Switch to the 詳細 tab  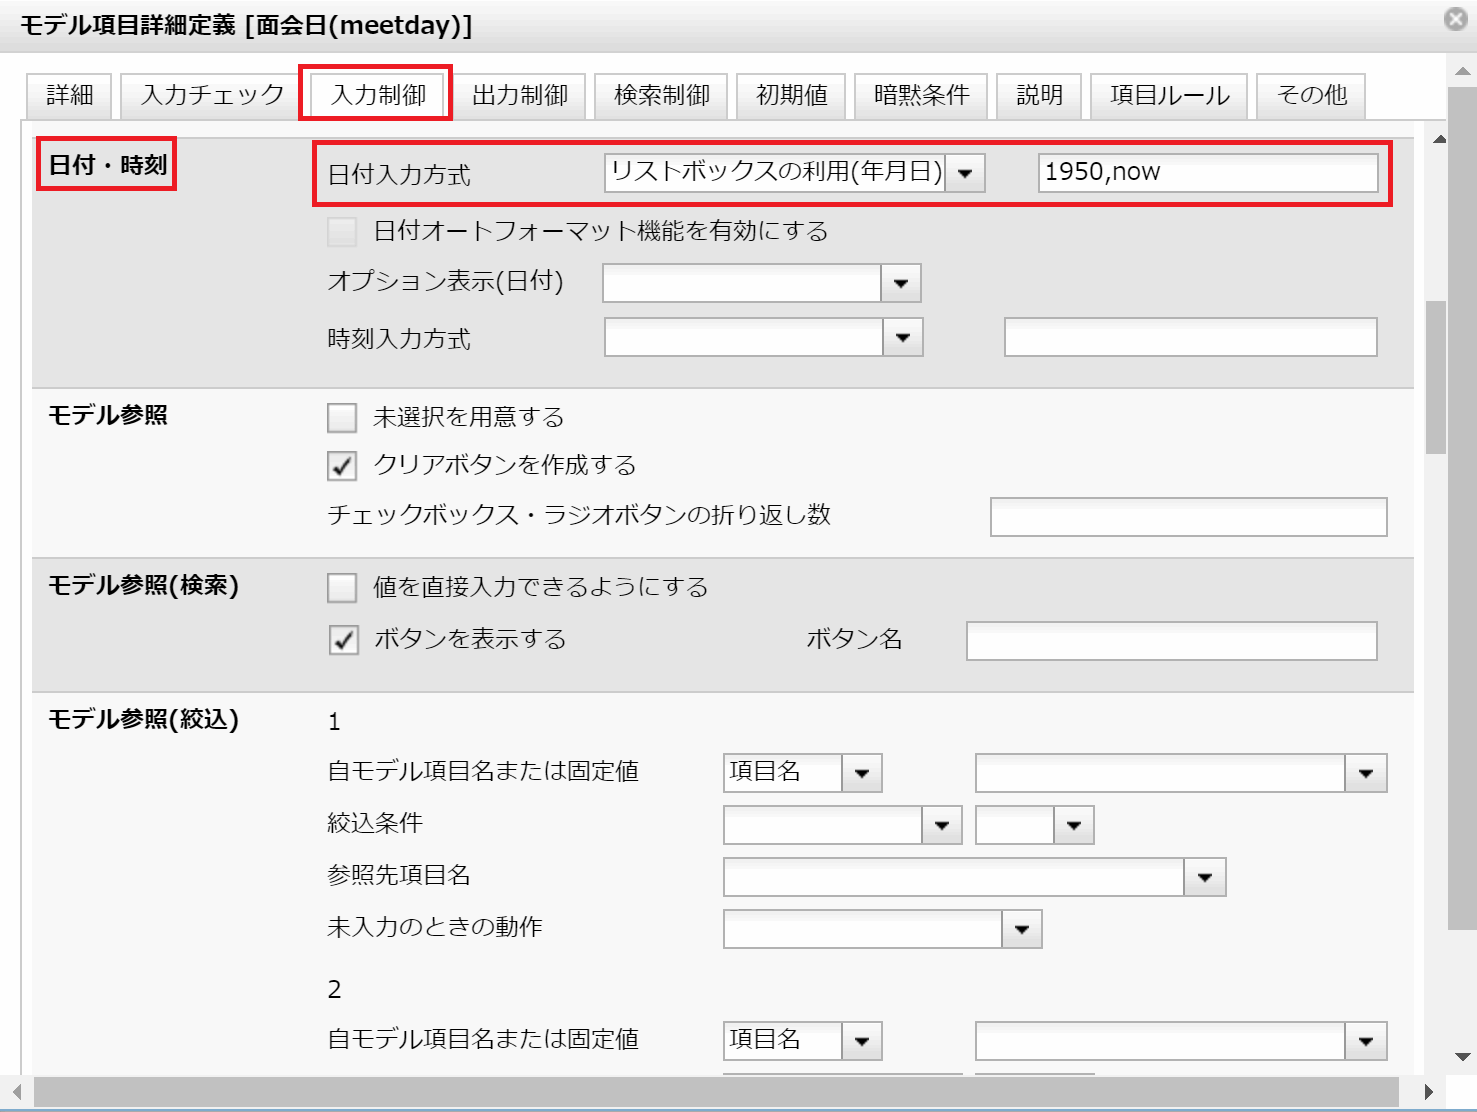point(70,95)
